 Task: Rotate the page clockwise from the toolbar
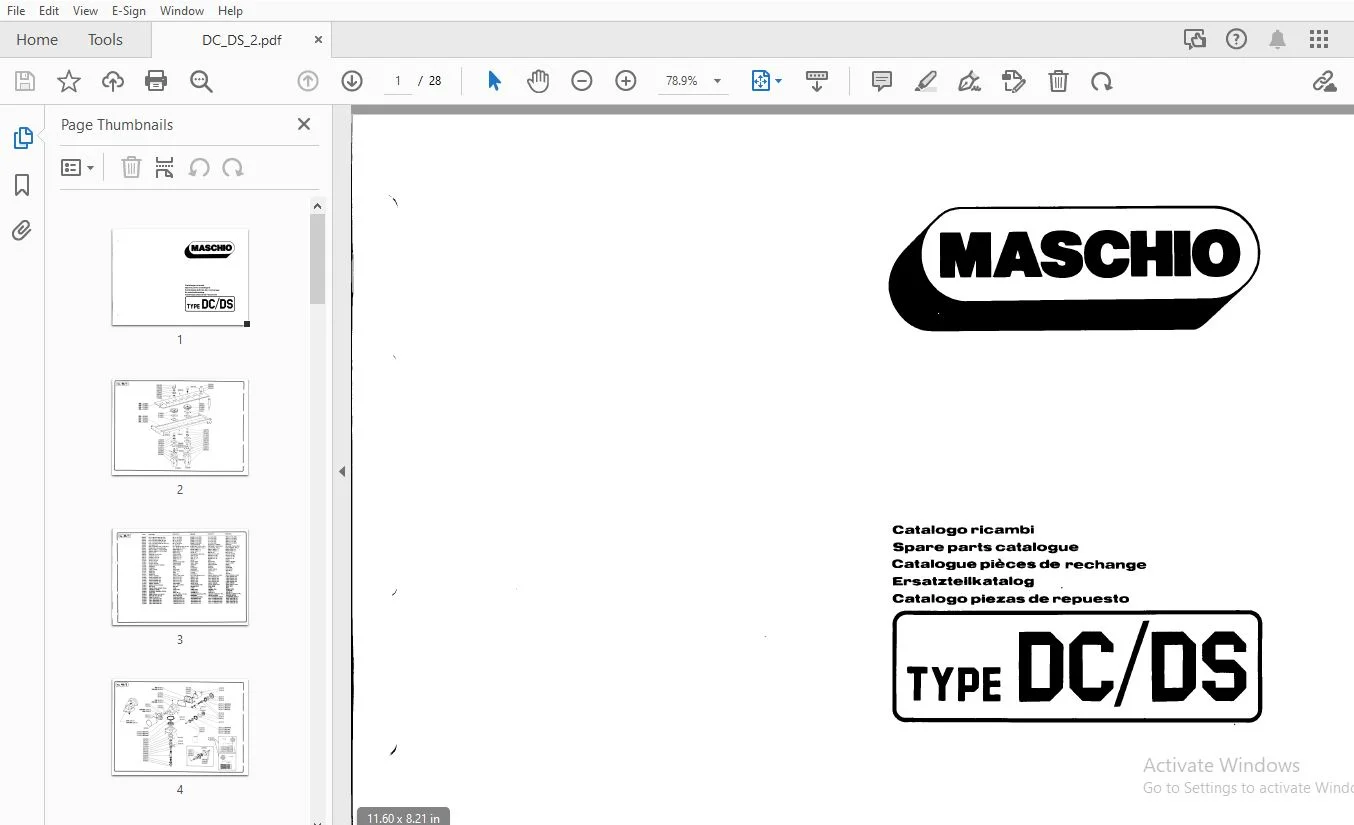(1102, 81)
